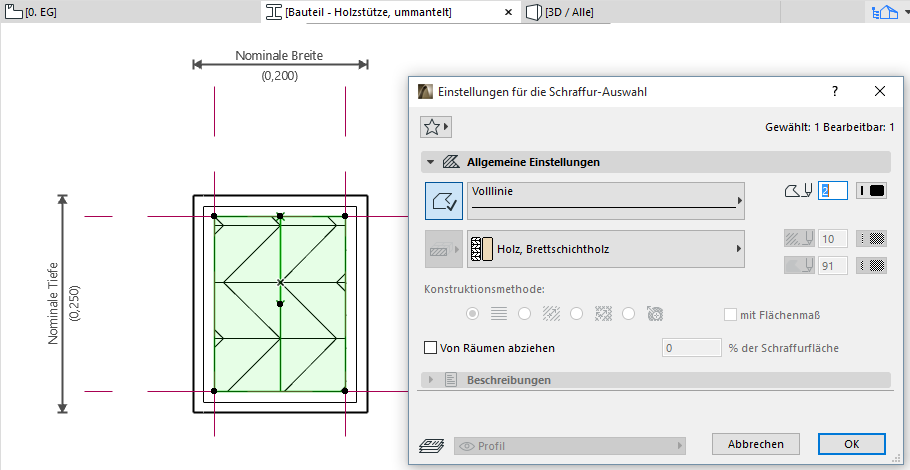
Task: Open the favorites star button
Action: coord(436,127)
